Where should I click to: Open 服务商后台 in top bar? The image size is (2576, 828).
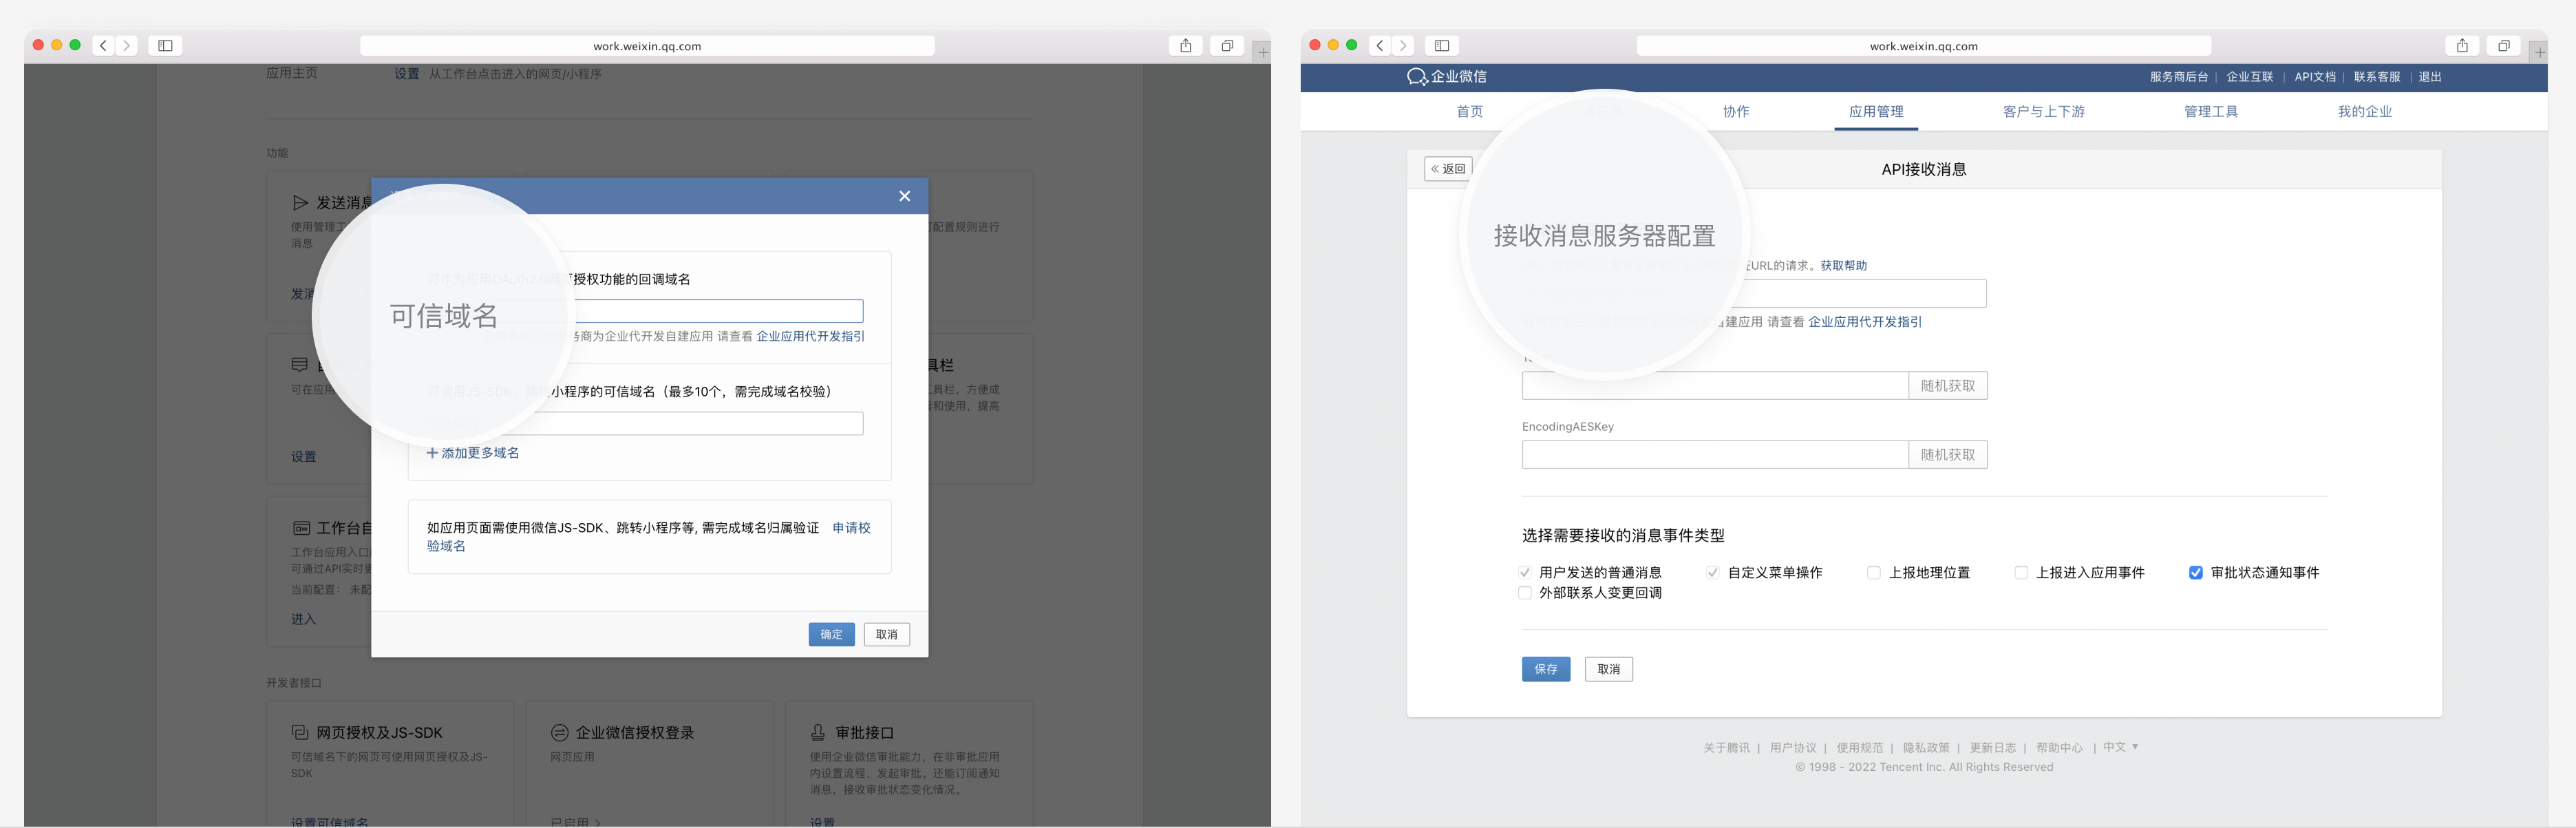point(2179,77)
